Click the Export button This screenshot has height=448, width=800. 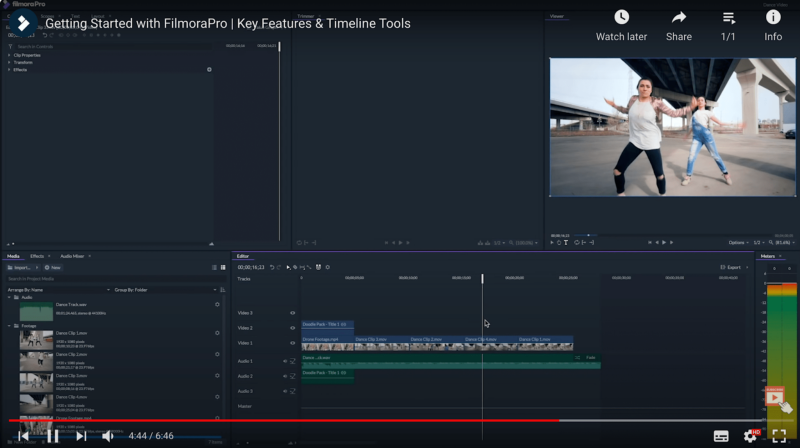731,267
